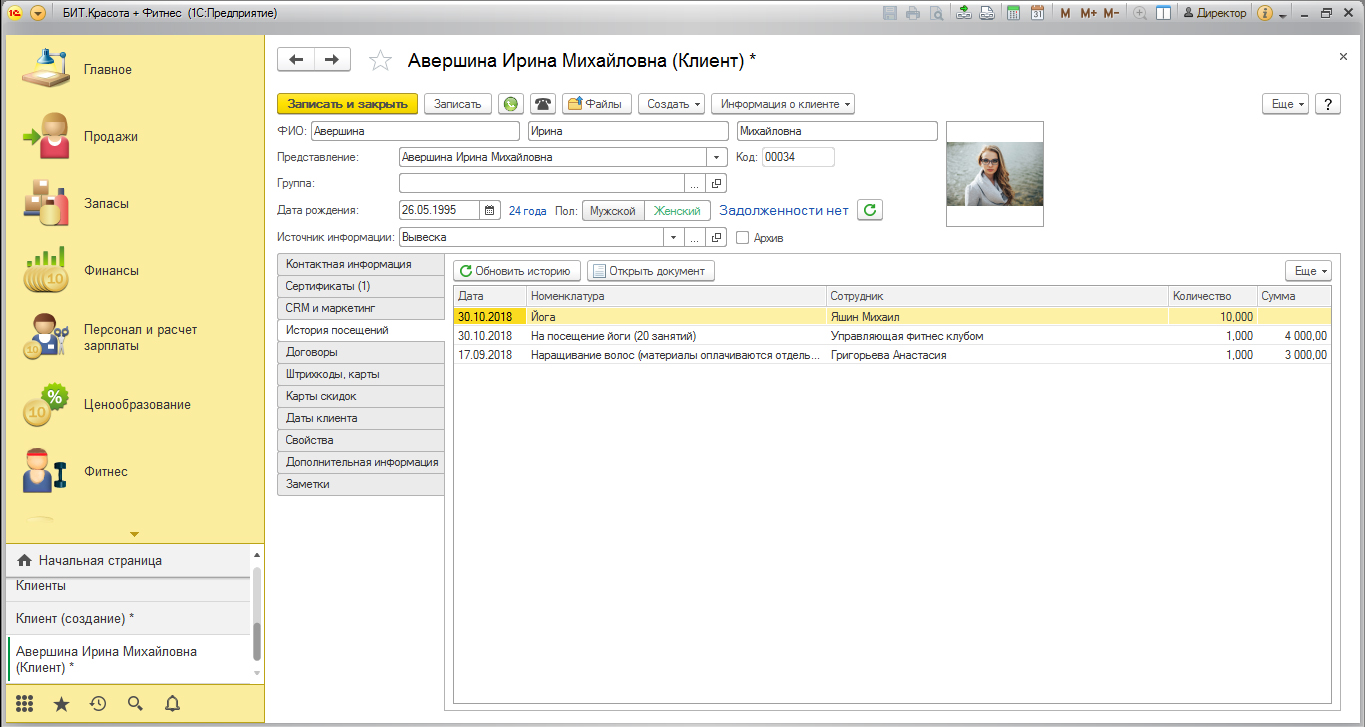Refresh debt status green arrow icon
The width and height of the screenshot is (1365, 727).
[x=870, y=210]
